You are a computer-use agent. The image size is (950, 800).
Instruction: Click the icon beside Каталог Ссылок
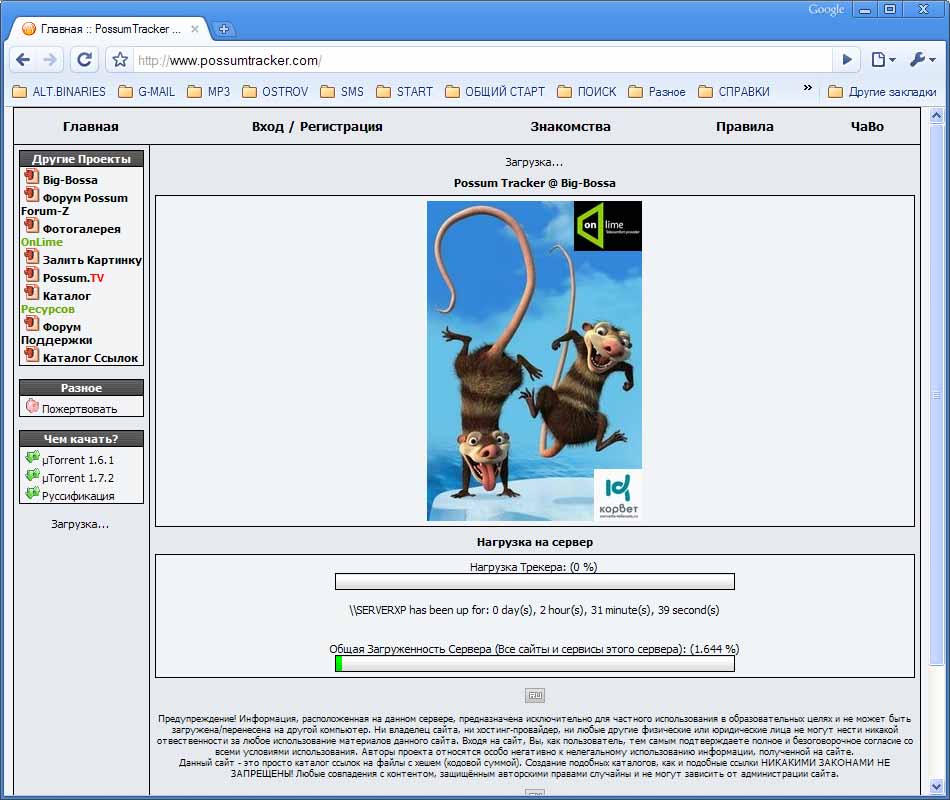(x=32, y=355)
